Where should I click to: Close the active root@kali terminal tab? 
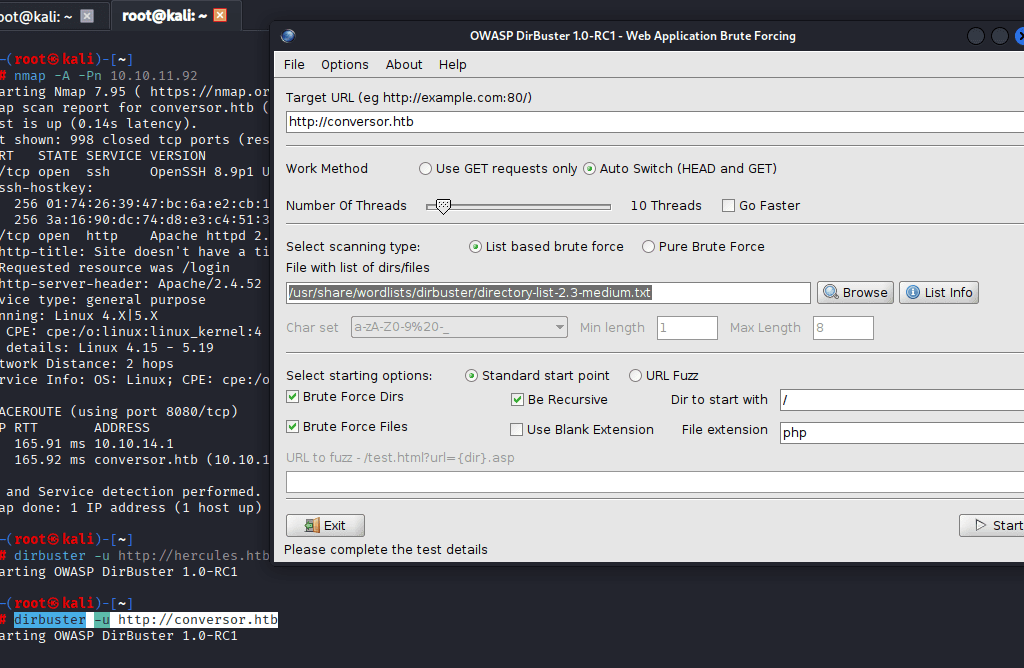(220, 15)
